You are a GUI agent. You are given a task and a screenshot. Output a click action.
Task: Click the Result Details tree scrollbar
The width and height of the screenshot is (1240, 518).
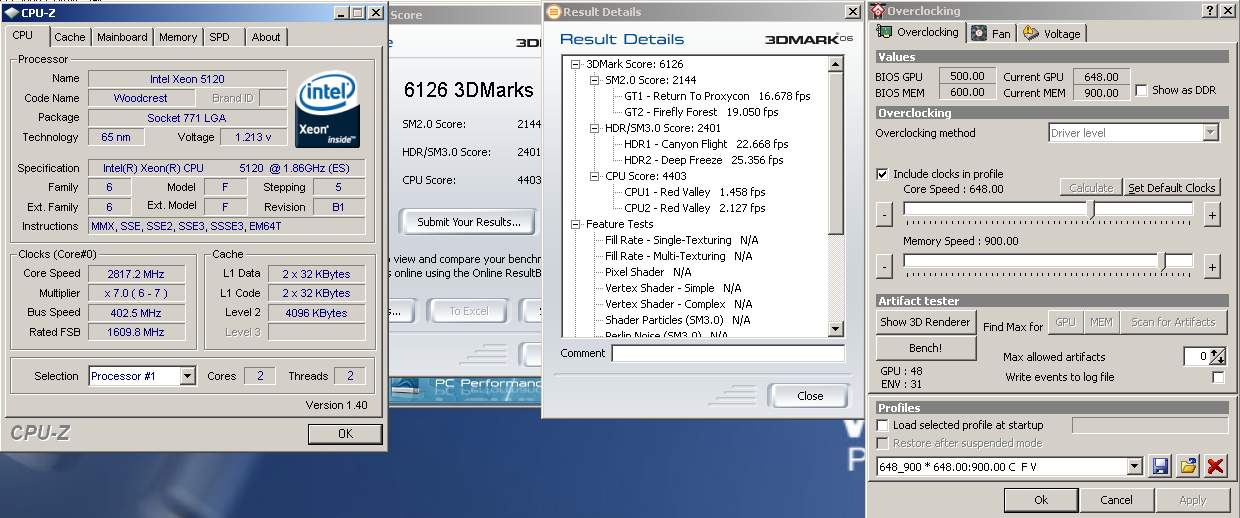pos(836,196)
